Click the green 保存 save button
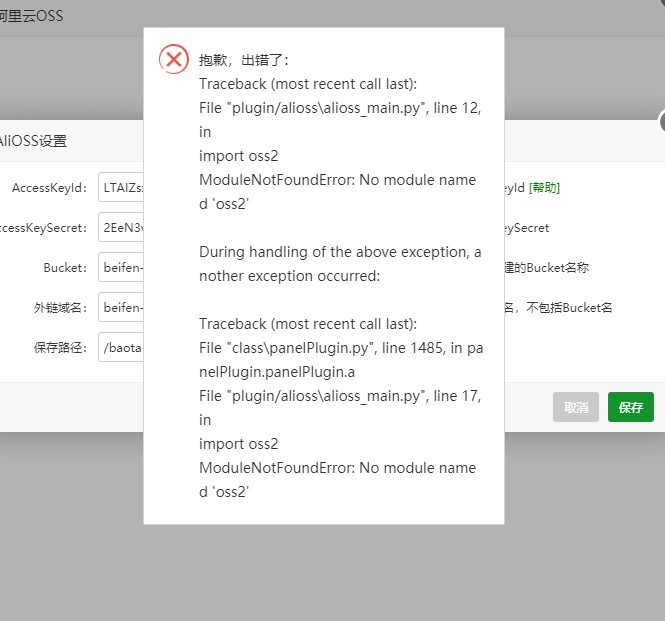Image resolution: width=665 pixels, height=621 pixels. click(x=631, y=407)
